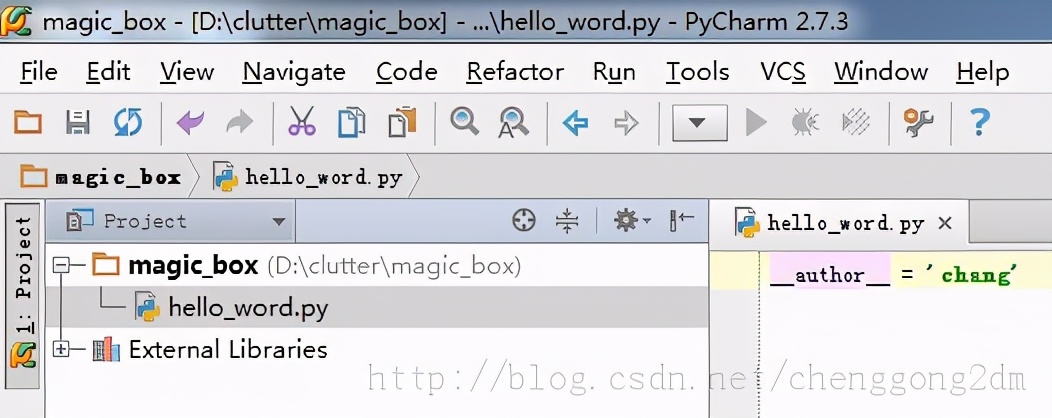Close the hello_word.py editor tab

[945, 223]
